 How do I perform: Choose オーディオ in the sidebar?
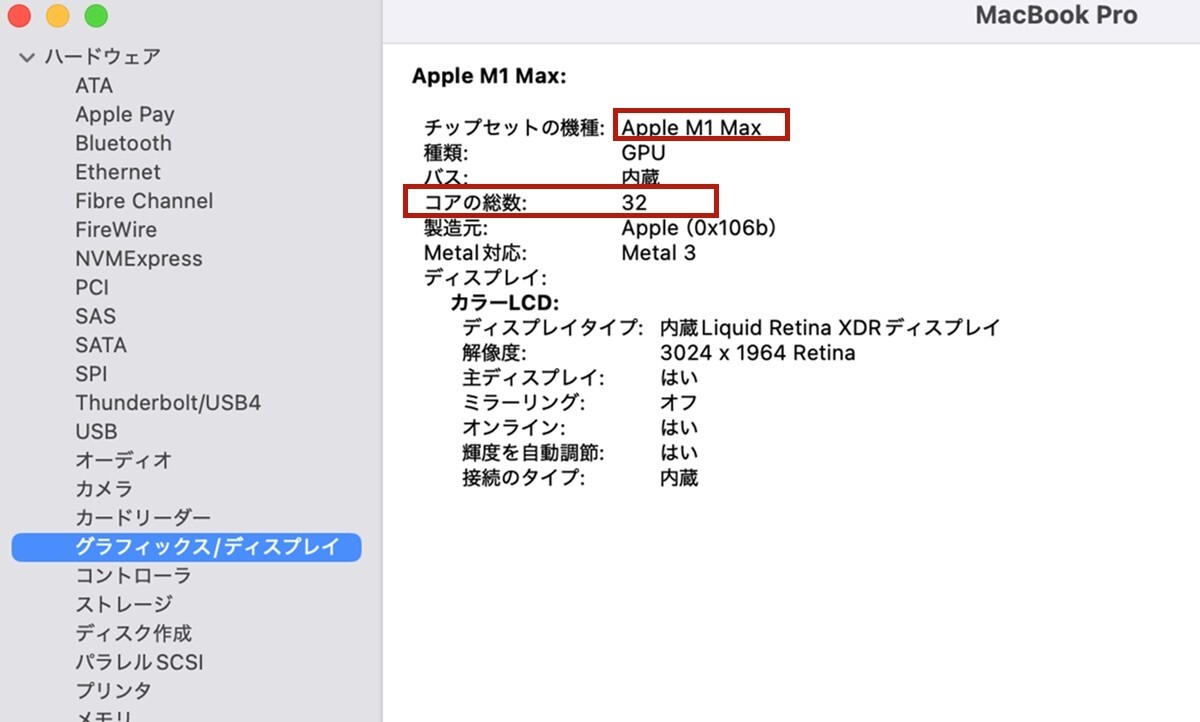click(x=124, y=460)
